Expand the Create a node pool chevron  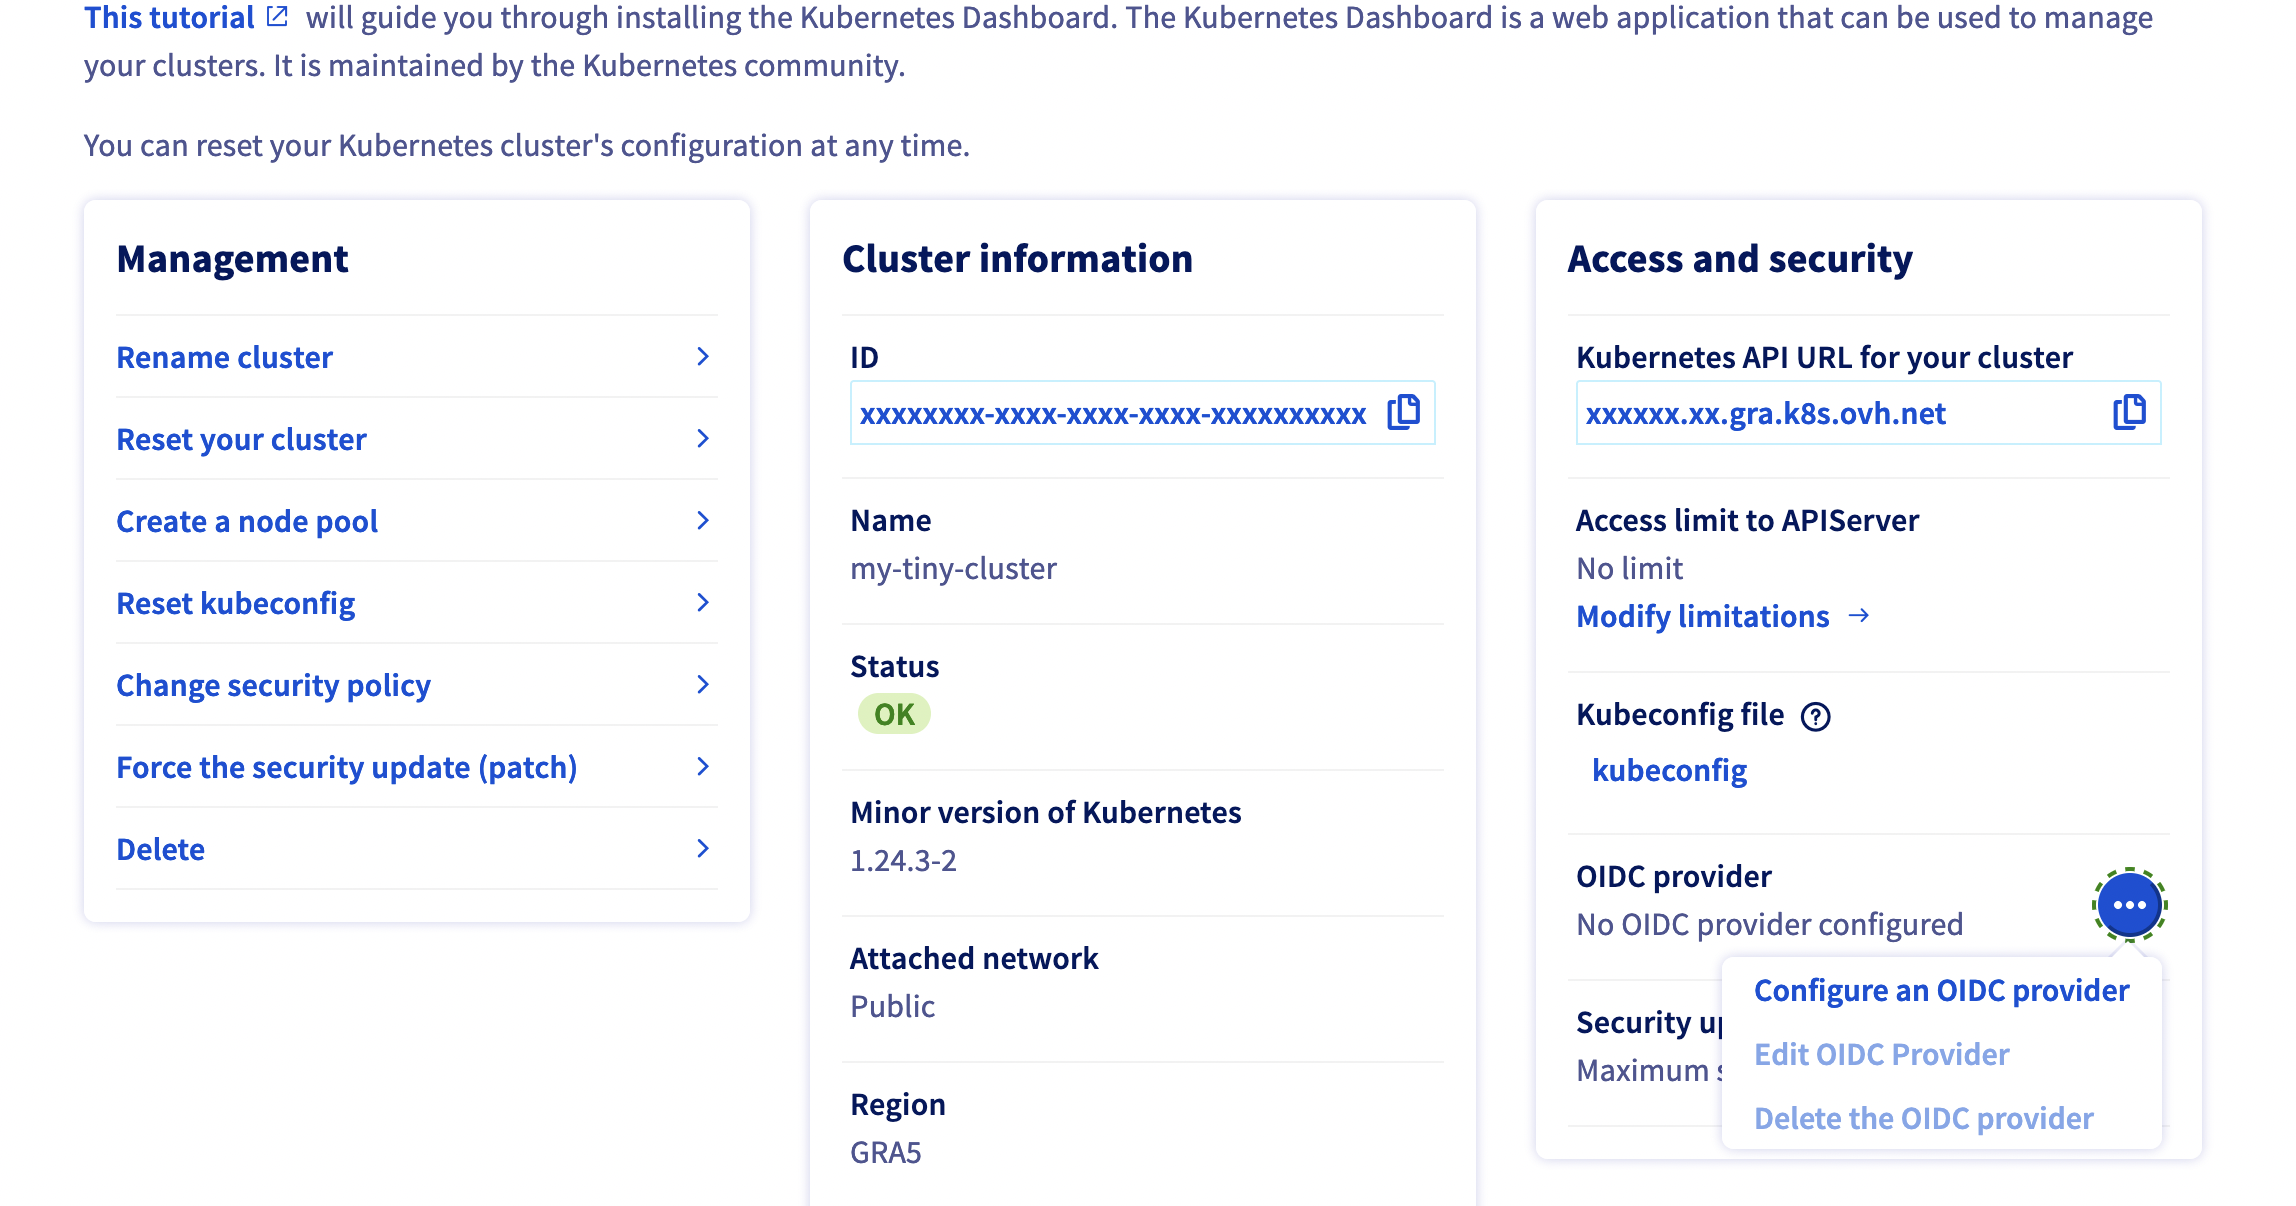[x=703, y=521]
